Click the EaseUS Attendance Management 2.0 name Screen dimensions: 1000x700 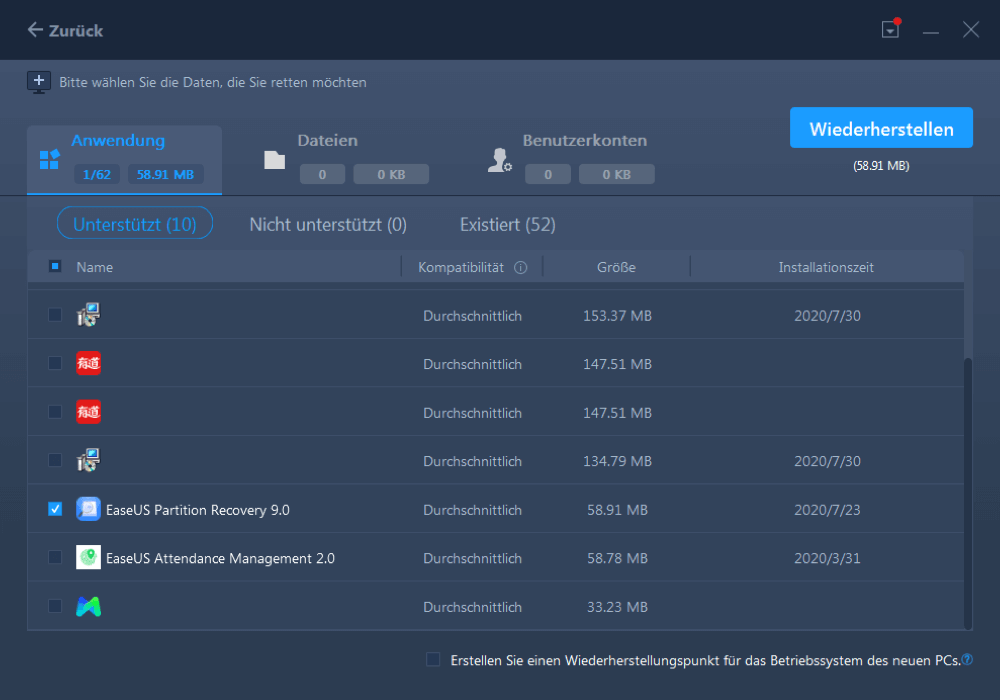click(x=220, y=558)
